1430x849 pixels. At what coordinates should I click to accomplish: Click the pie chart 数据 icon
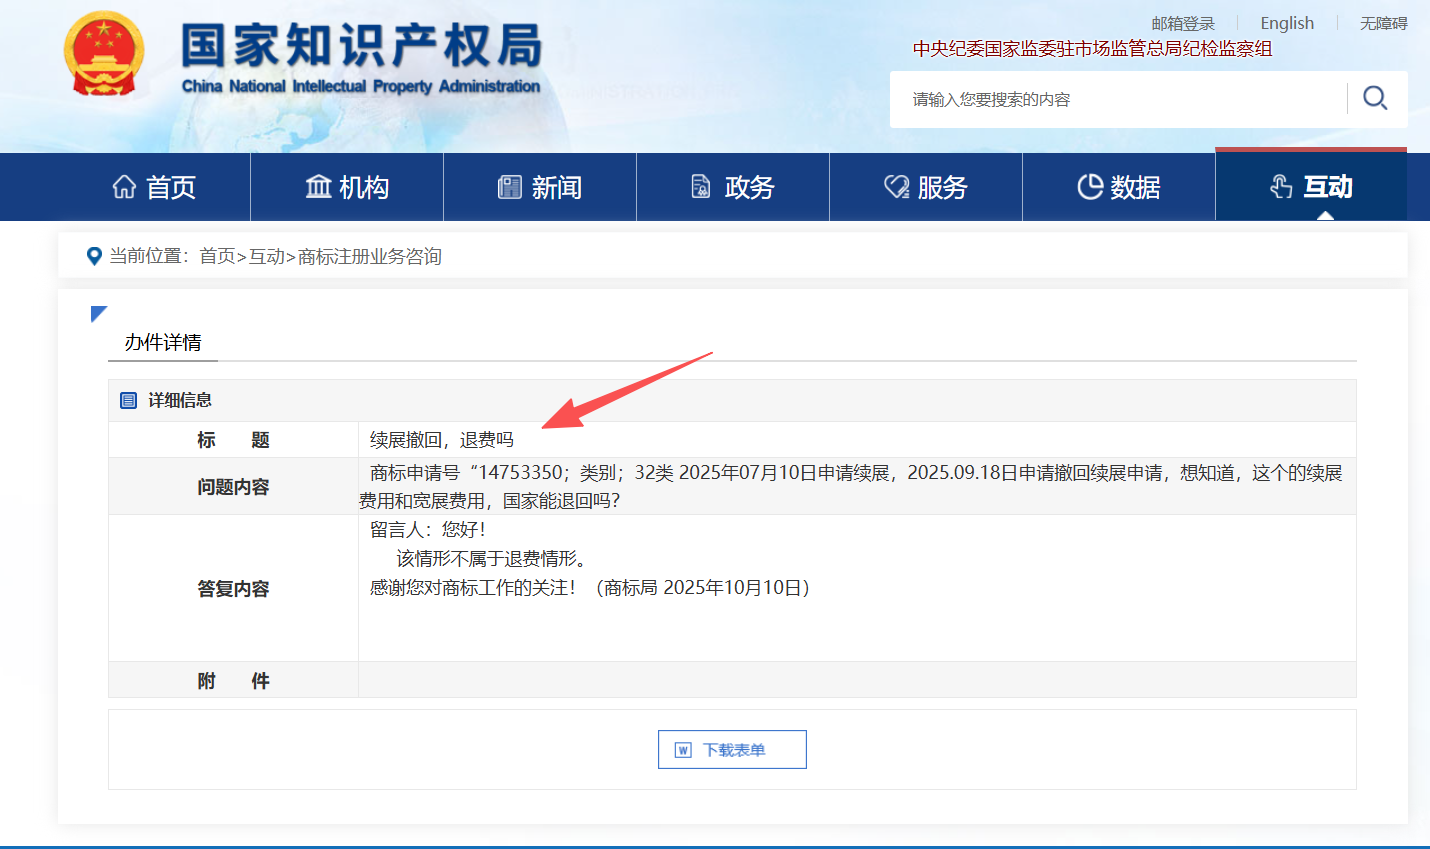(x=1089, y=187)
